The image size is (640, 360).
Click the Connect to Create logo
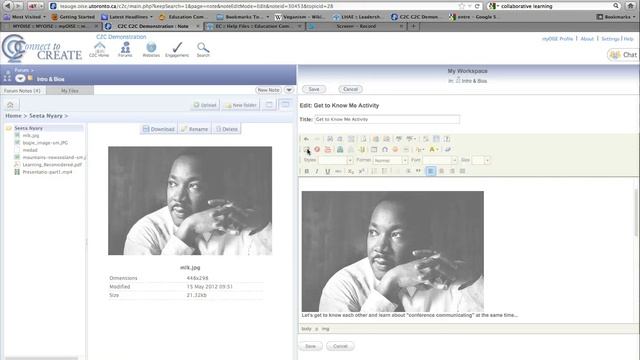42,49
